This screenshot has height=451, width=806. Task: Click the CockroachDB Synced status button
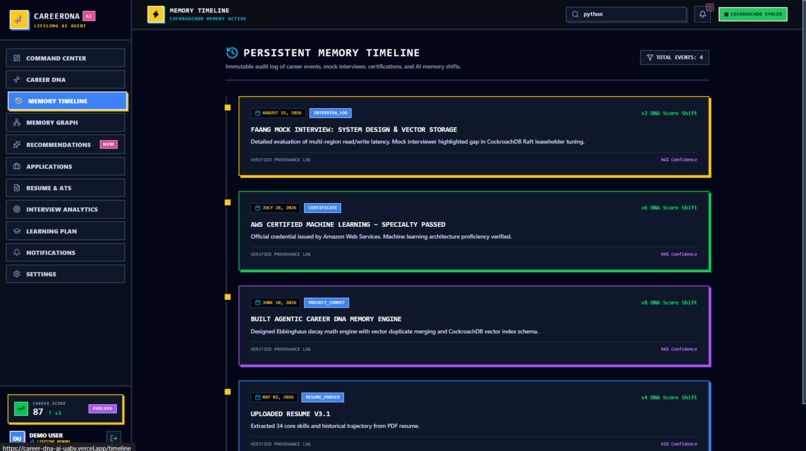[x=753, y=14]
